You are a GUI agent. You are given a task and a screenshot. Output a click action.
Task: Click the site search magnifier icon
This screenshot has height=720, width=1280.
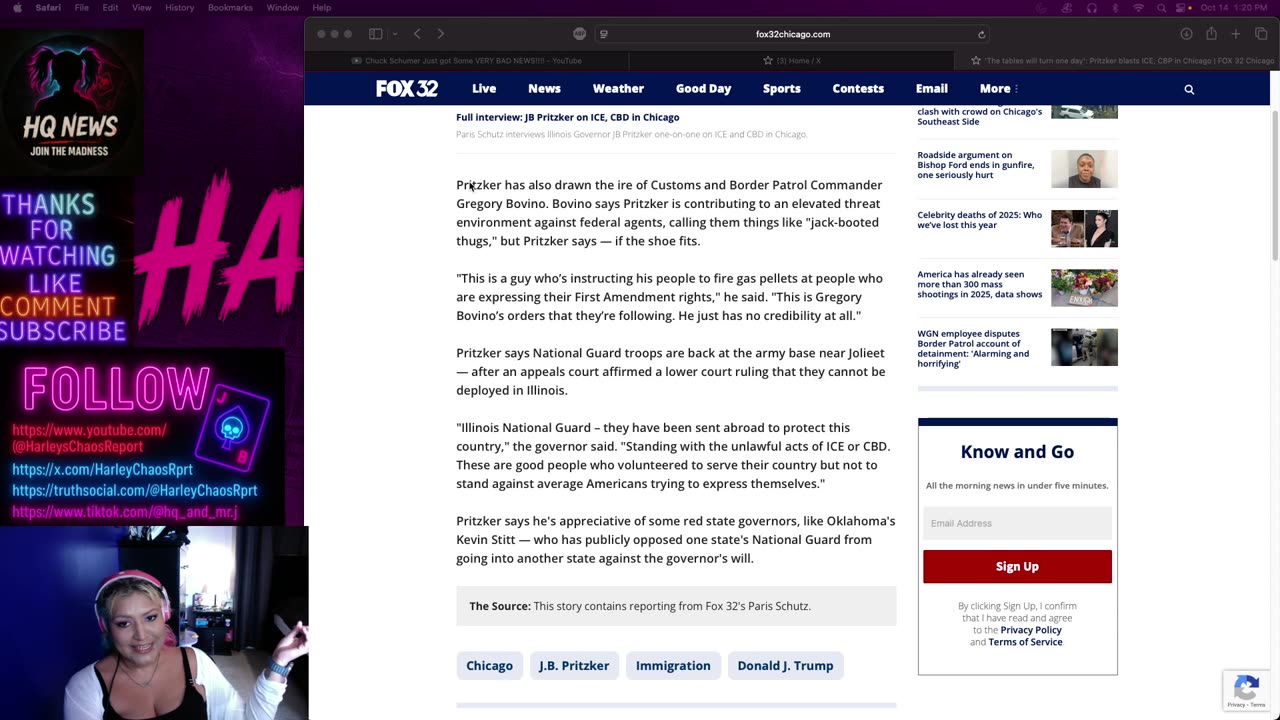1189,89
